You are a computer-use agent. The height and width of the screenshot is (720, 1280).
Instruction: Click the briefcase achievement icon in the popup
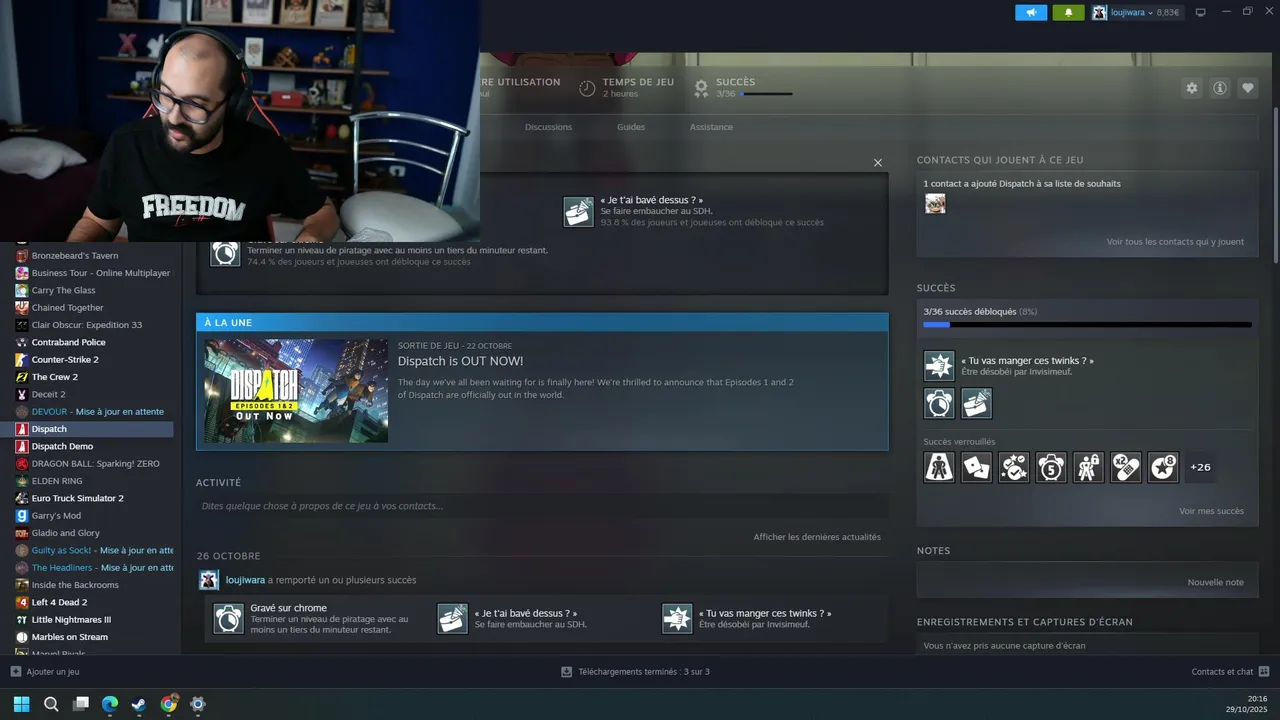pyautogui.click(x=578, y=211)
